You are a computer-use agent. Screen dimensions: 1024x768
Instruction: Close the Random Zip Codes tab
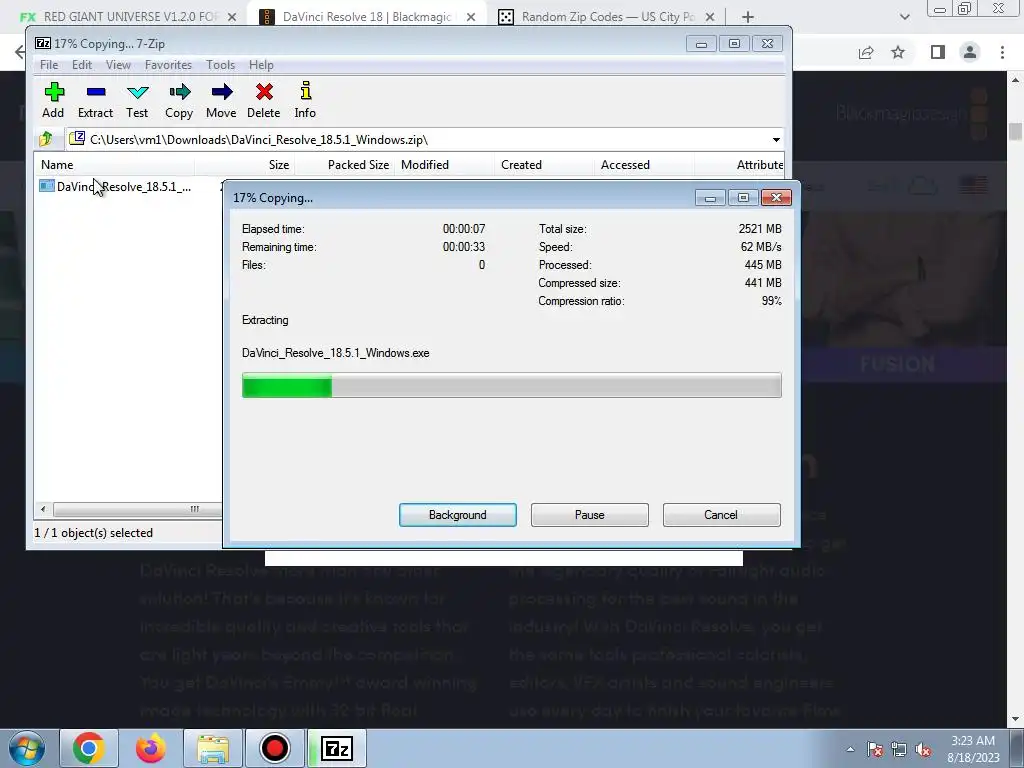[x=710, y=17]
